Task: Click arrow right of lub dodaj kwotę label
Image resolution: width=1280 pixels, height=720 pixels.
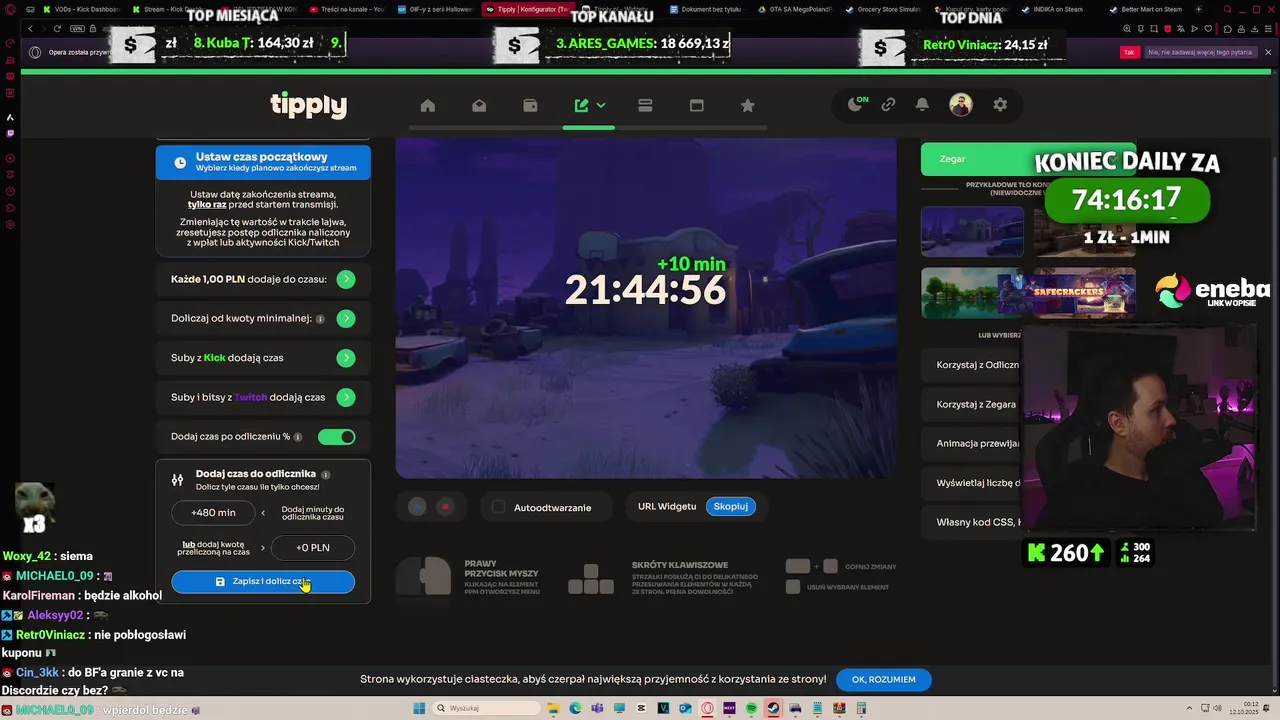Action: pos(263,548)
